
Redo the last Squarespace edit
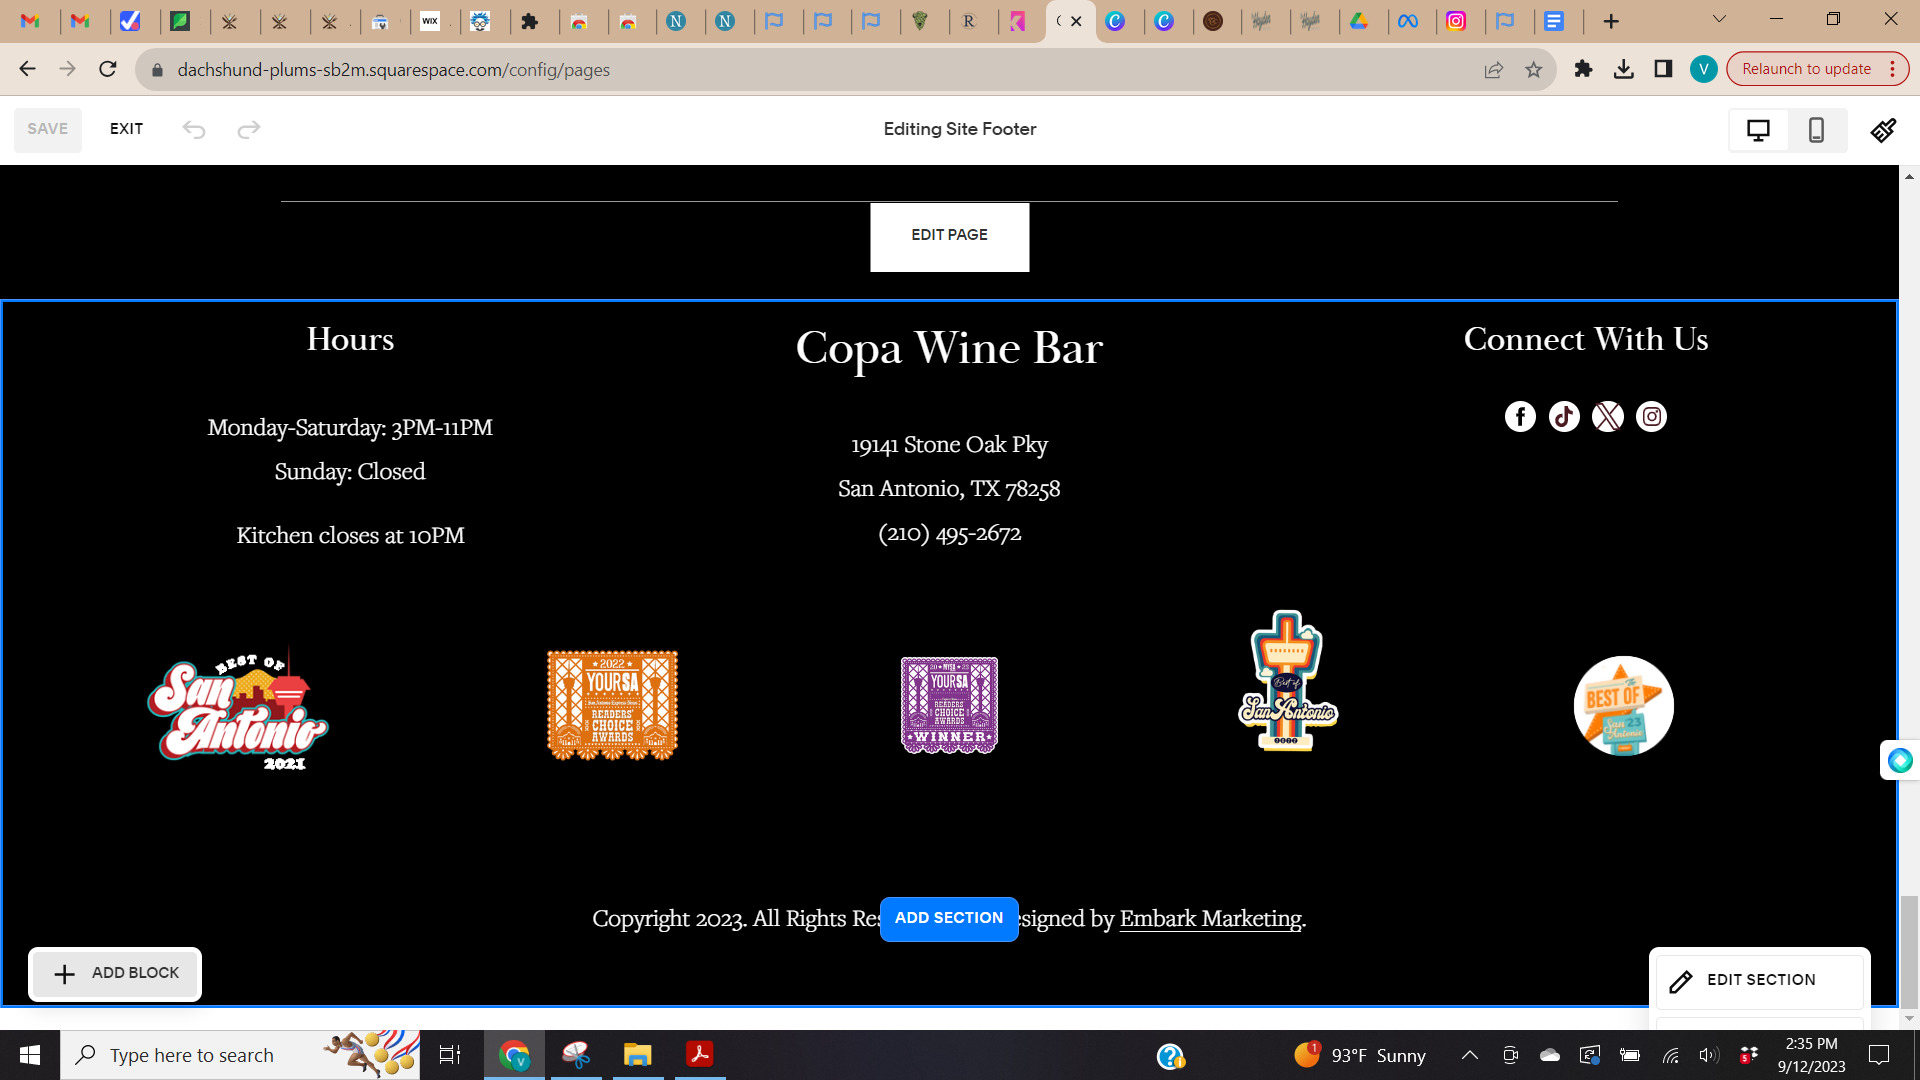[x=249, y=129]
